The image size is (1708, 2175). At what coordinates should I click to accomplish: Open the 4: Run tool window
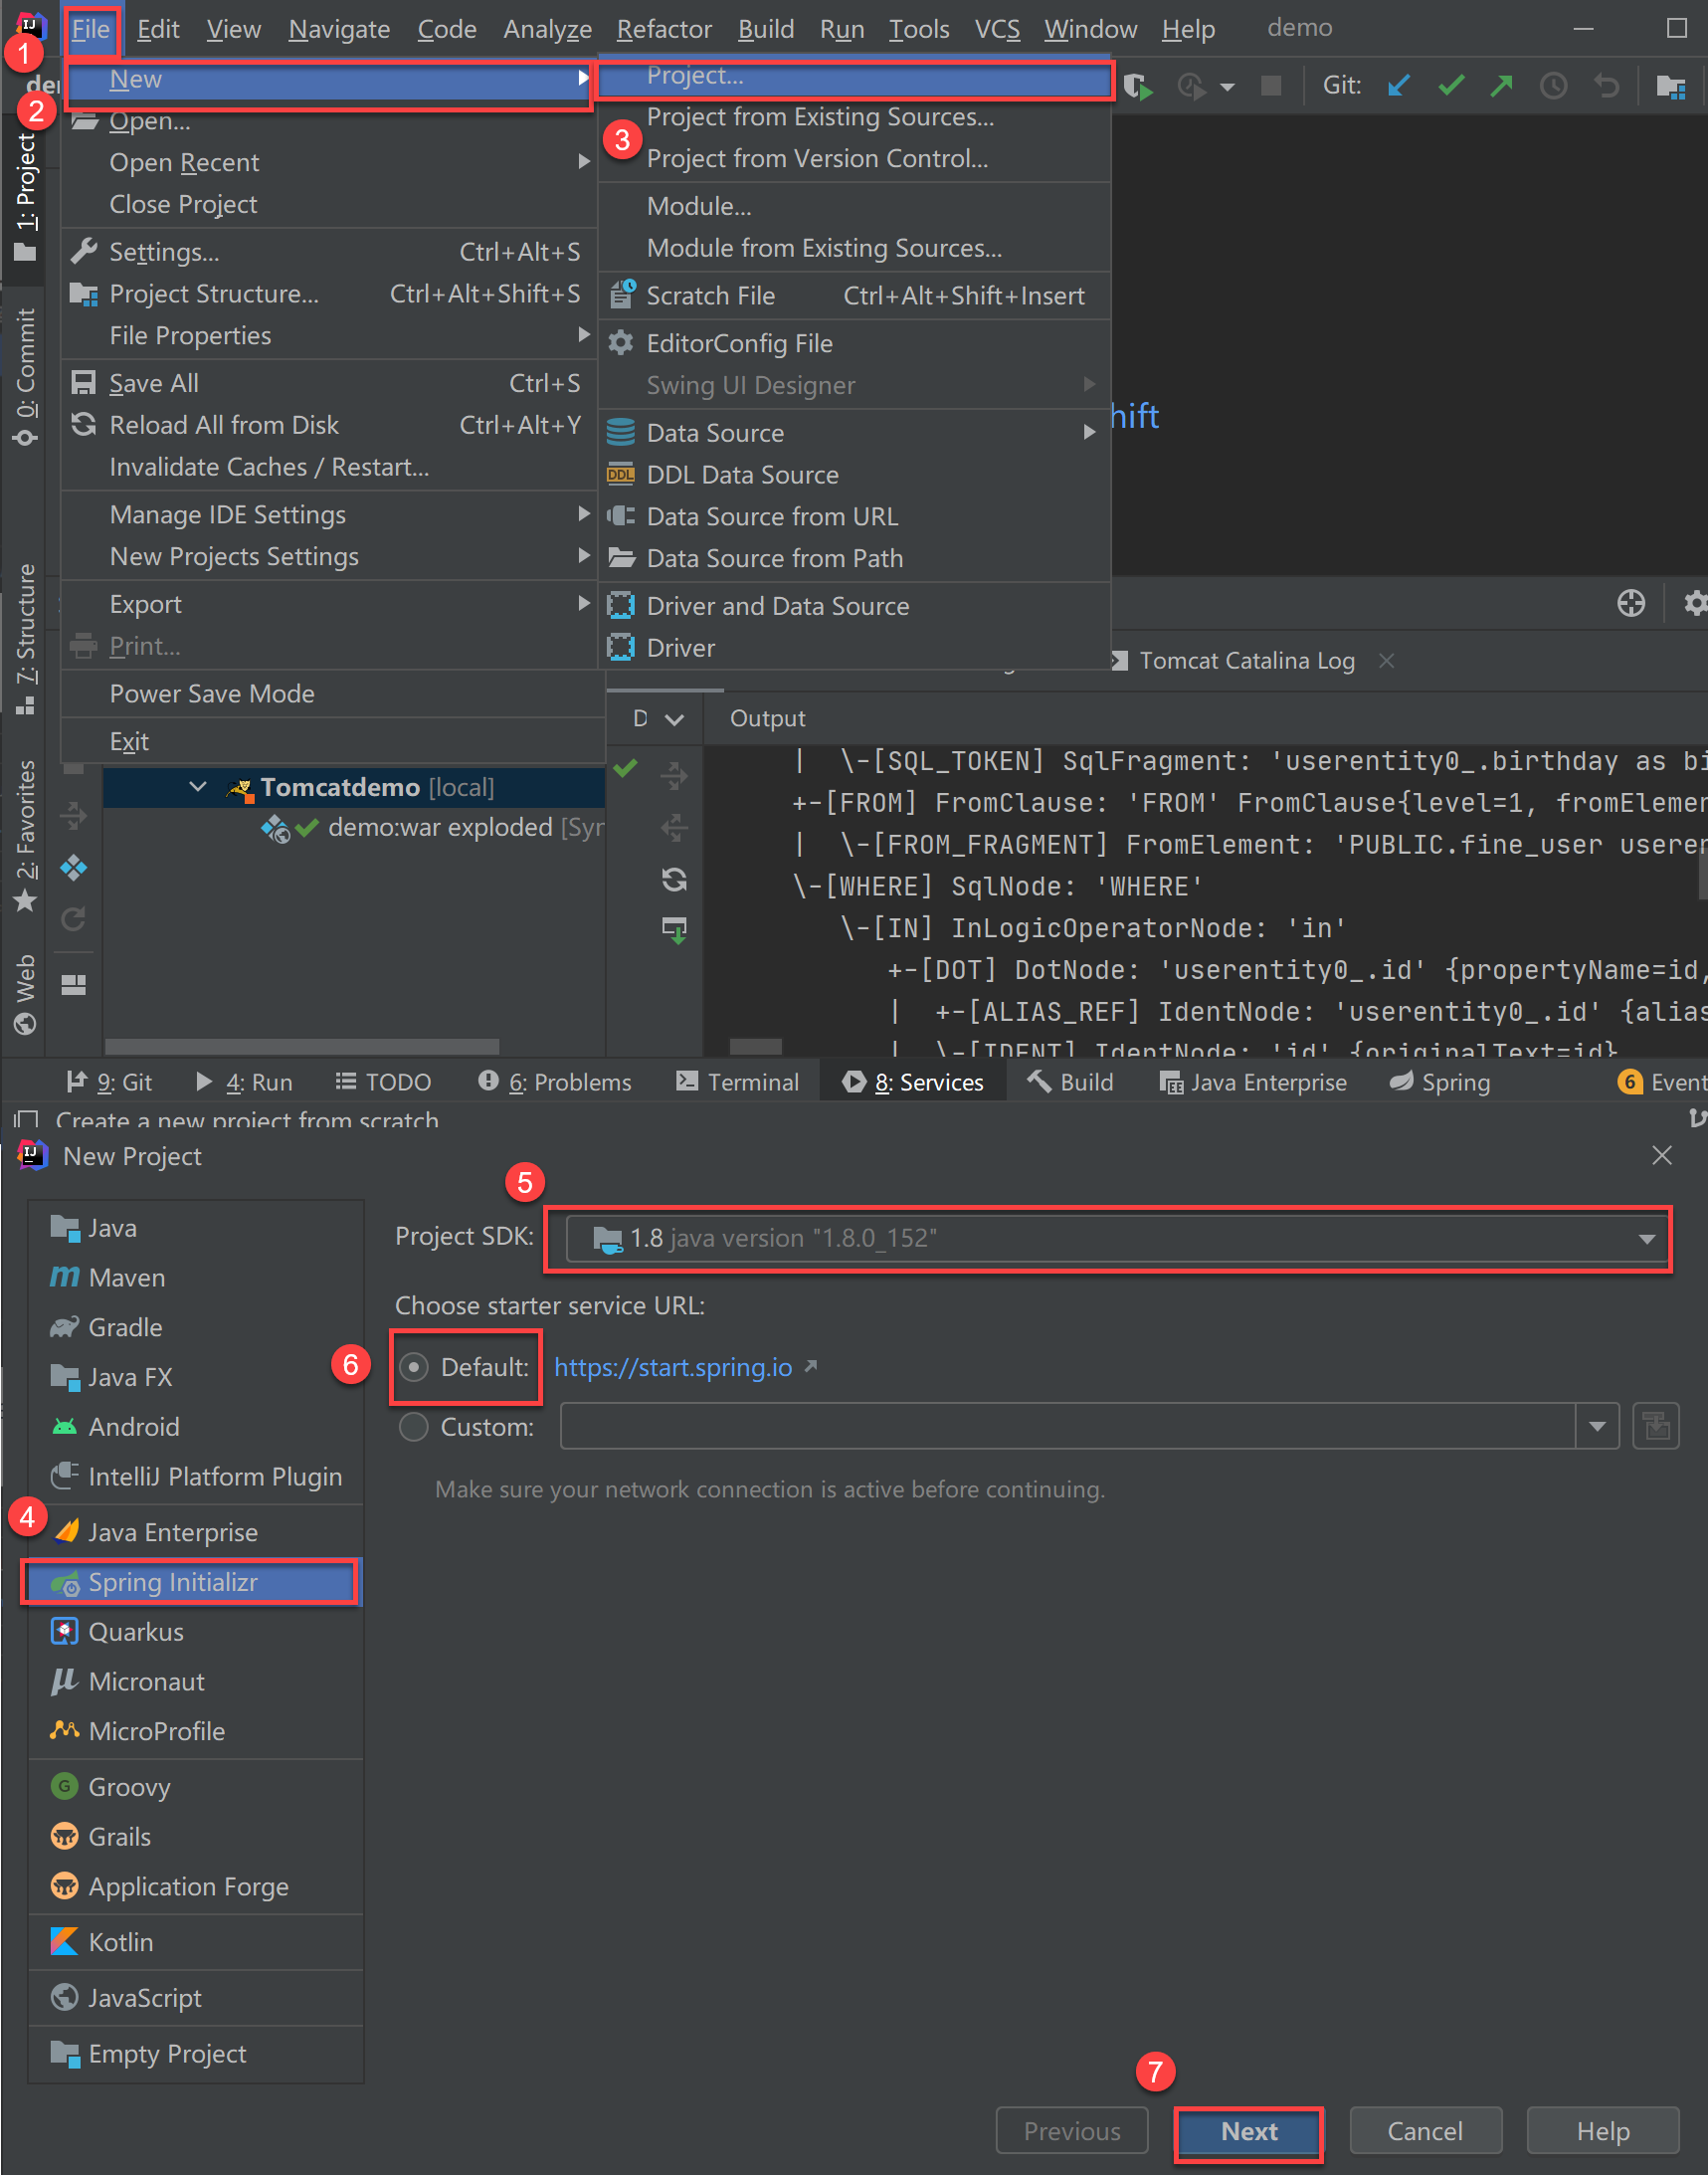click(x=244, y=1082)
